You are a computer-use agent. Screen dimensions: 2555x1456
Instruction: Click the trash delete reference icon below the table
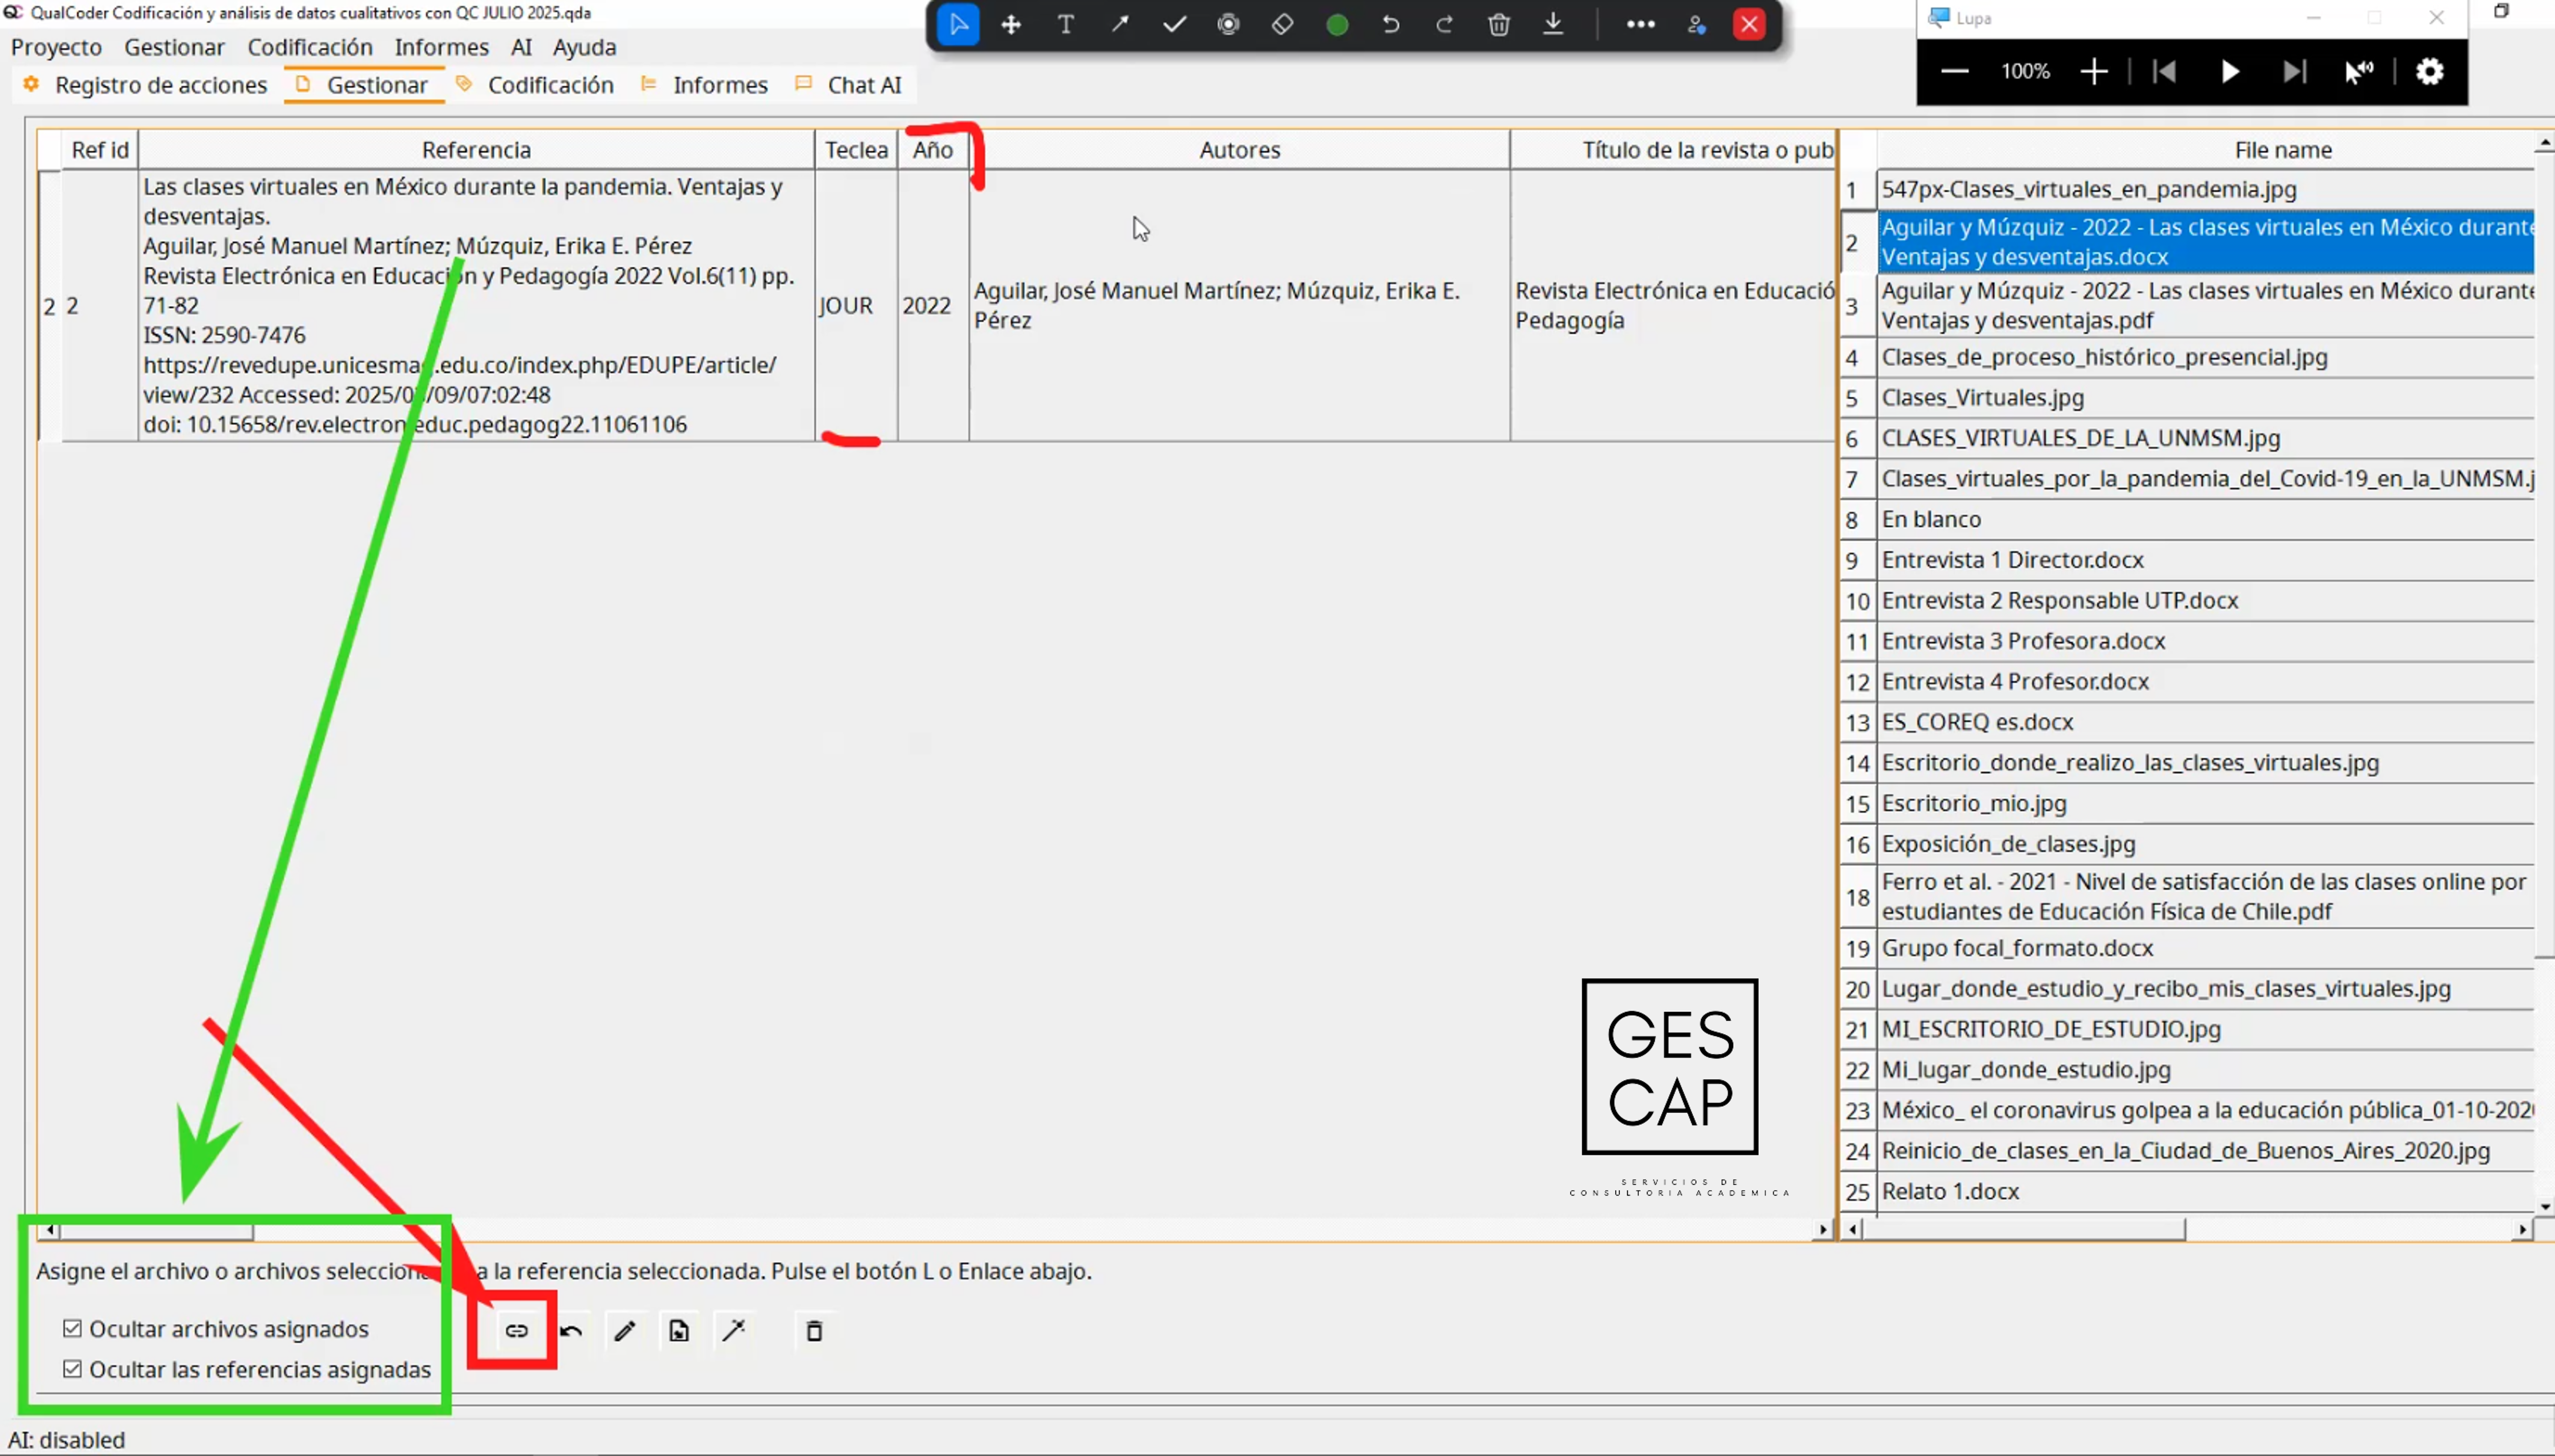814,1330
